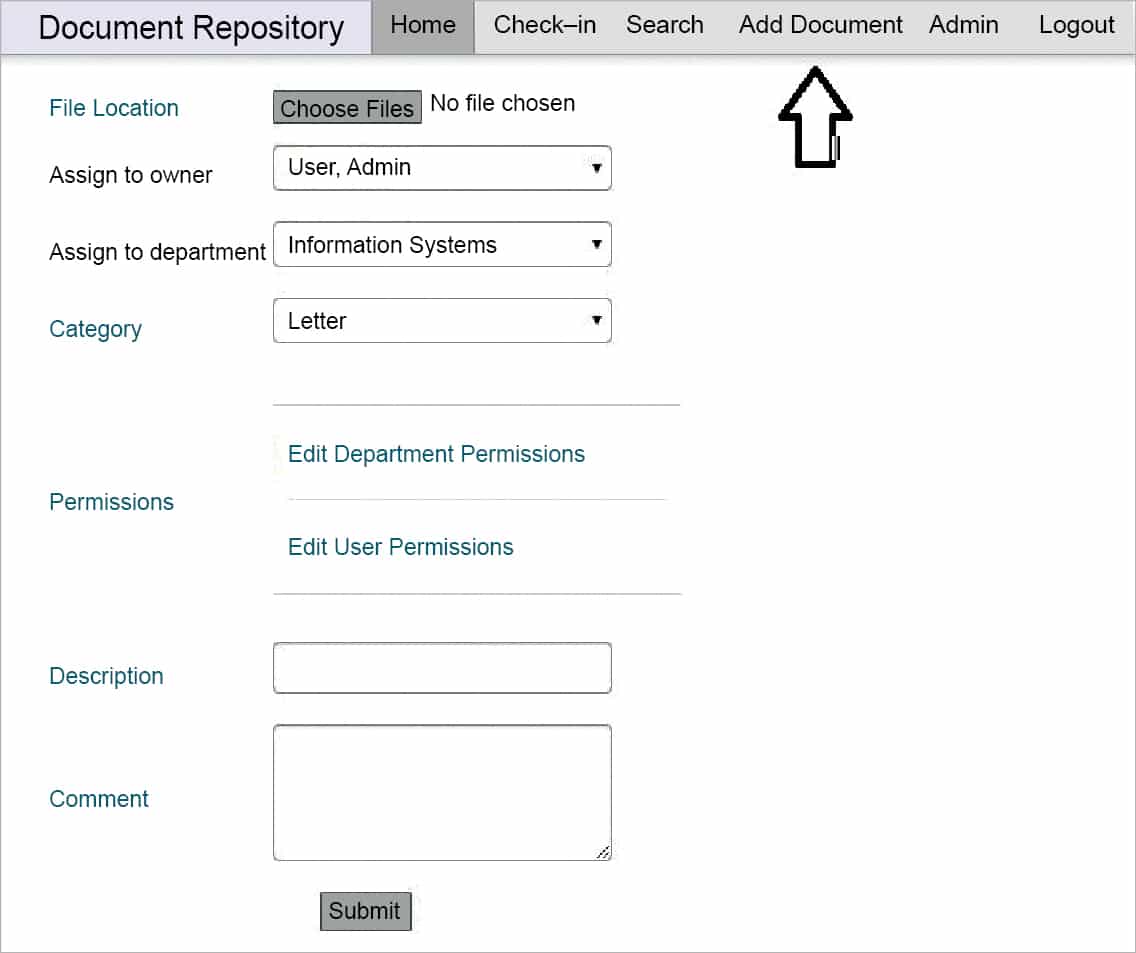The height and width of the screenshot is (953, 1136).
Task: Open the Home tab
Action: [422, 26]
